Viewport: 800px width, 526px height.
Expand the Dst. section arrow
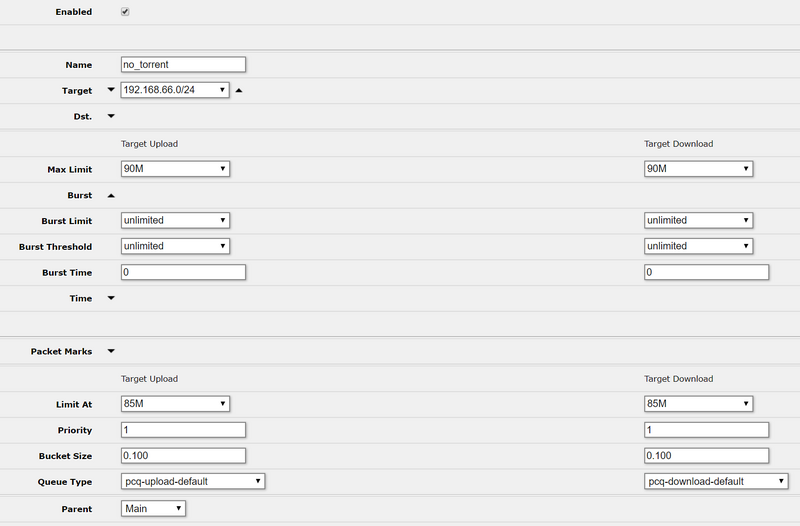click(111, 116)
